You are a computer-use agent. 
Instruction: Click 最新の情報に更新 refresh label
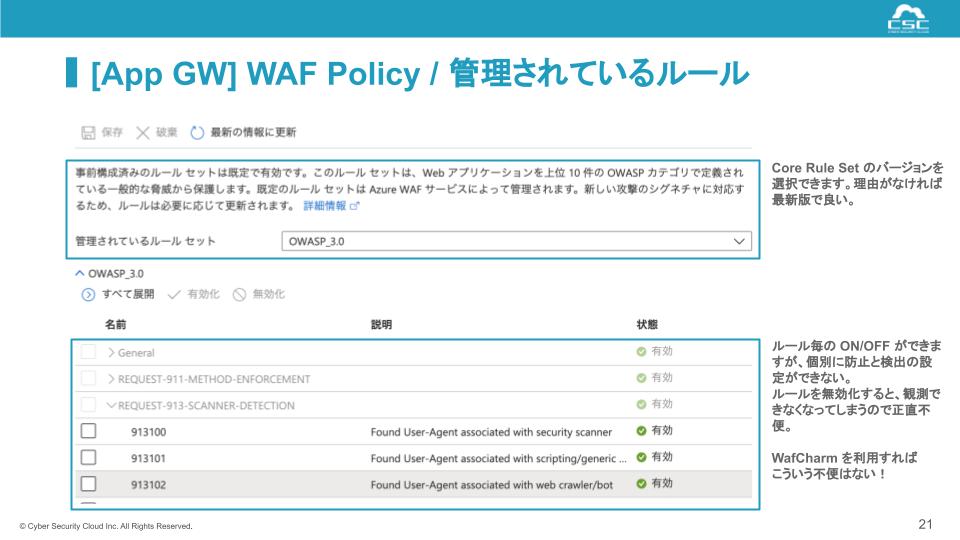click(x=253, y=132)
